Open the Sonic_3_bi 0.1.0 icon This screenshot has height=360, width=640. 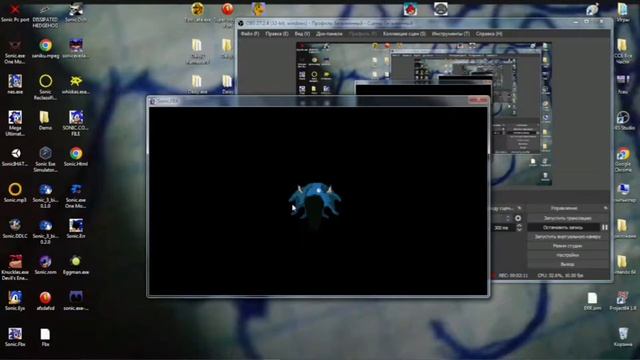(x=45, y=189)
